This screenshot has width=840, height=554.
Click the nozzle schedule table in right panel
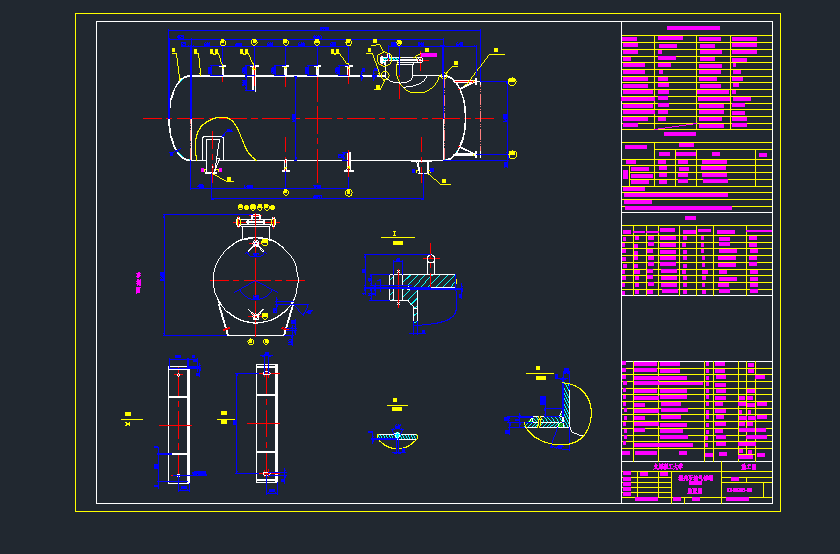pyautogui.click(x=696, y=260)
